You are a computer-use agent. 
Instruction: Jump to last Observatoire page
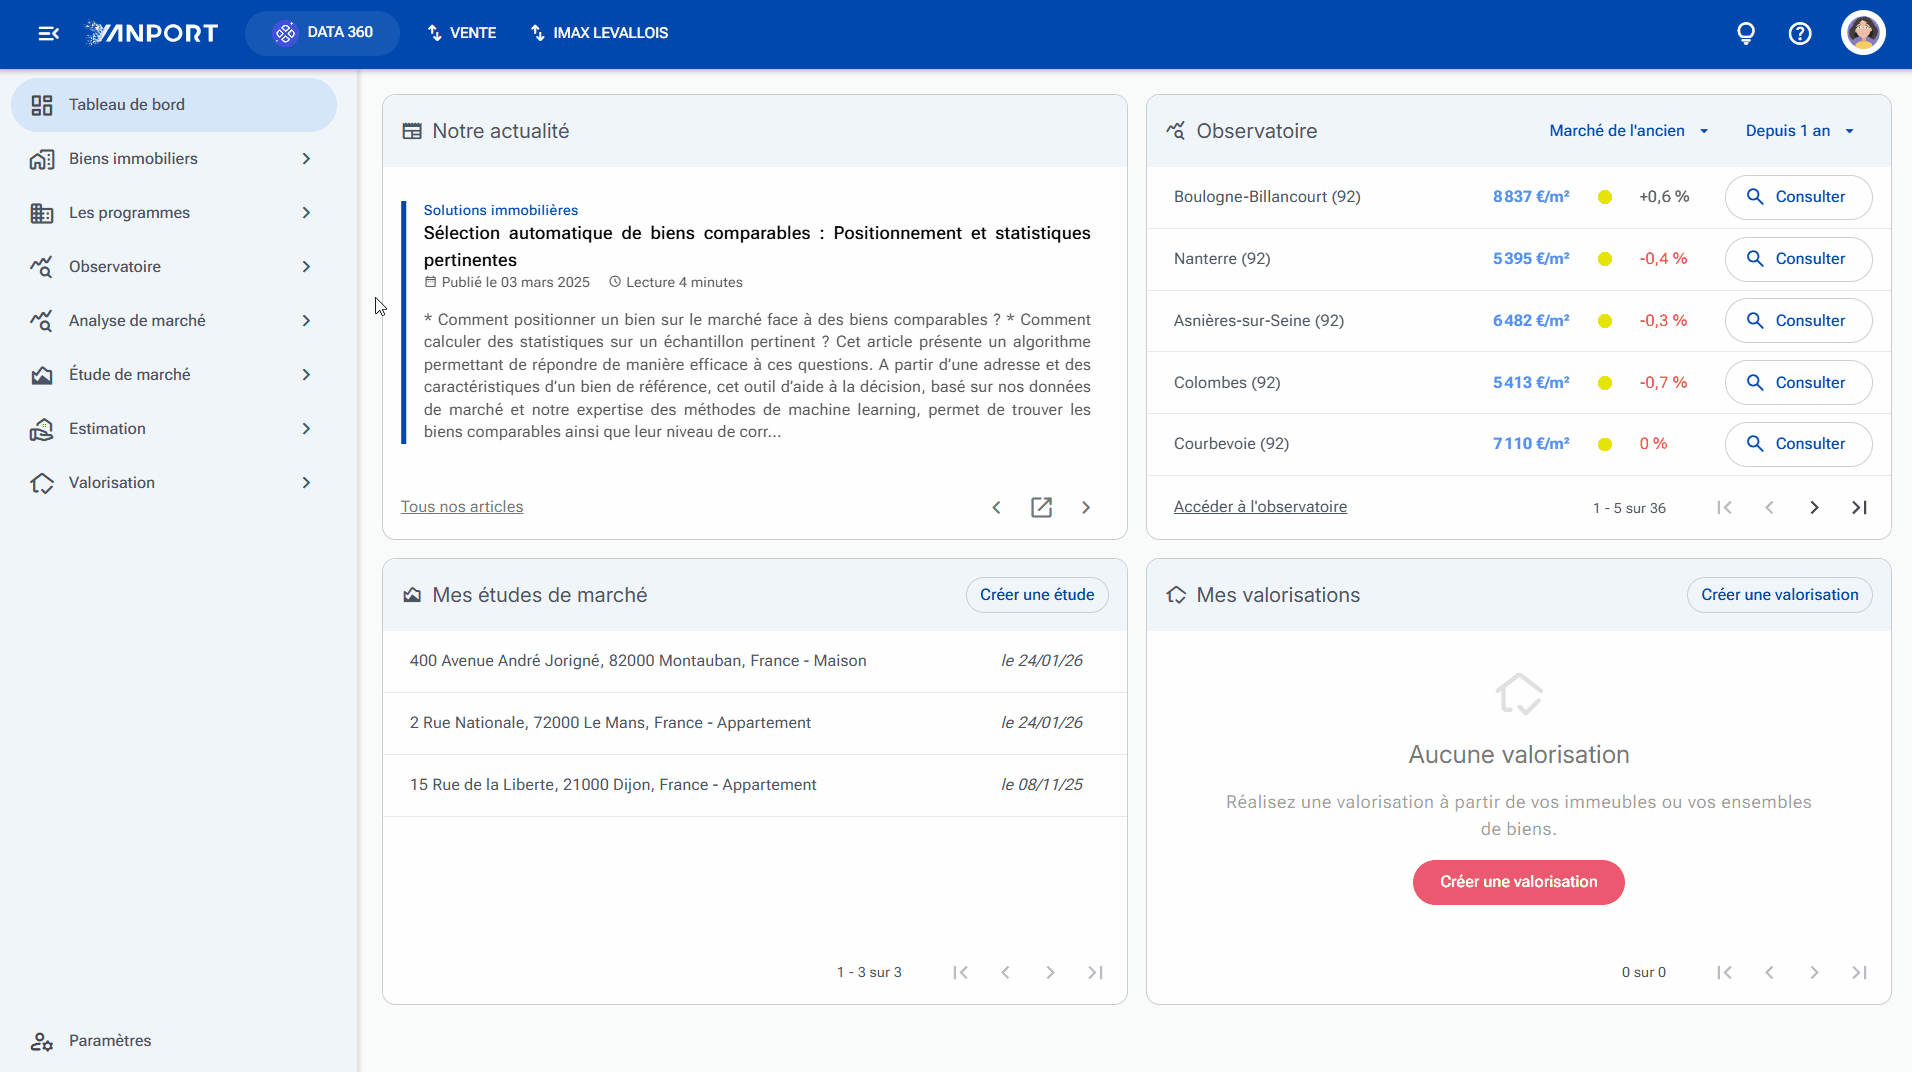point(1859,507)
